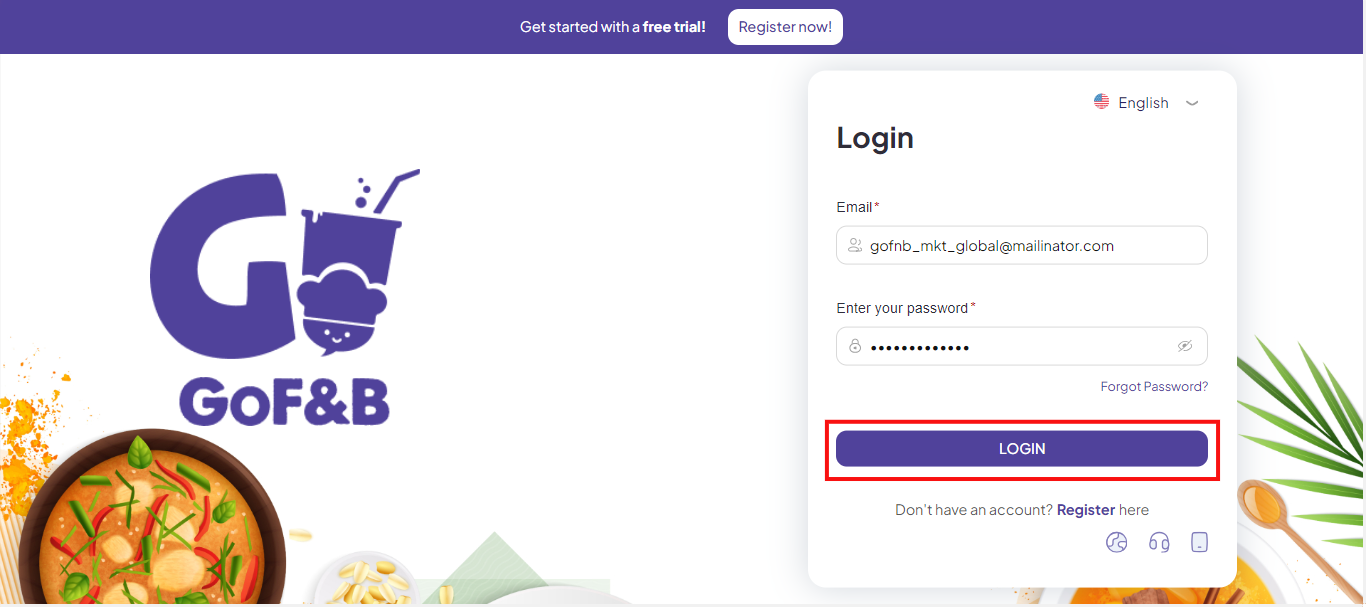The width and height of the screenshot is (1366, 607).
Task: Click the GoF&B logo
Action: point(285,297)
